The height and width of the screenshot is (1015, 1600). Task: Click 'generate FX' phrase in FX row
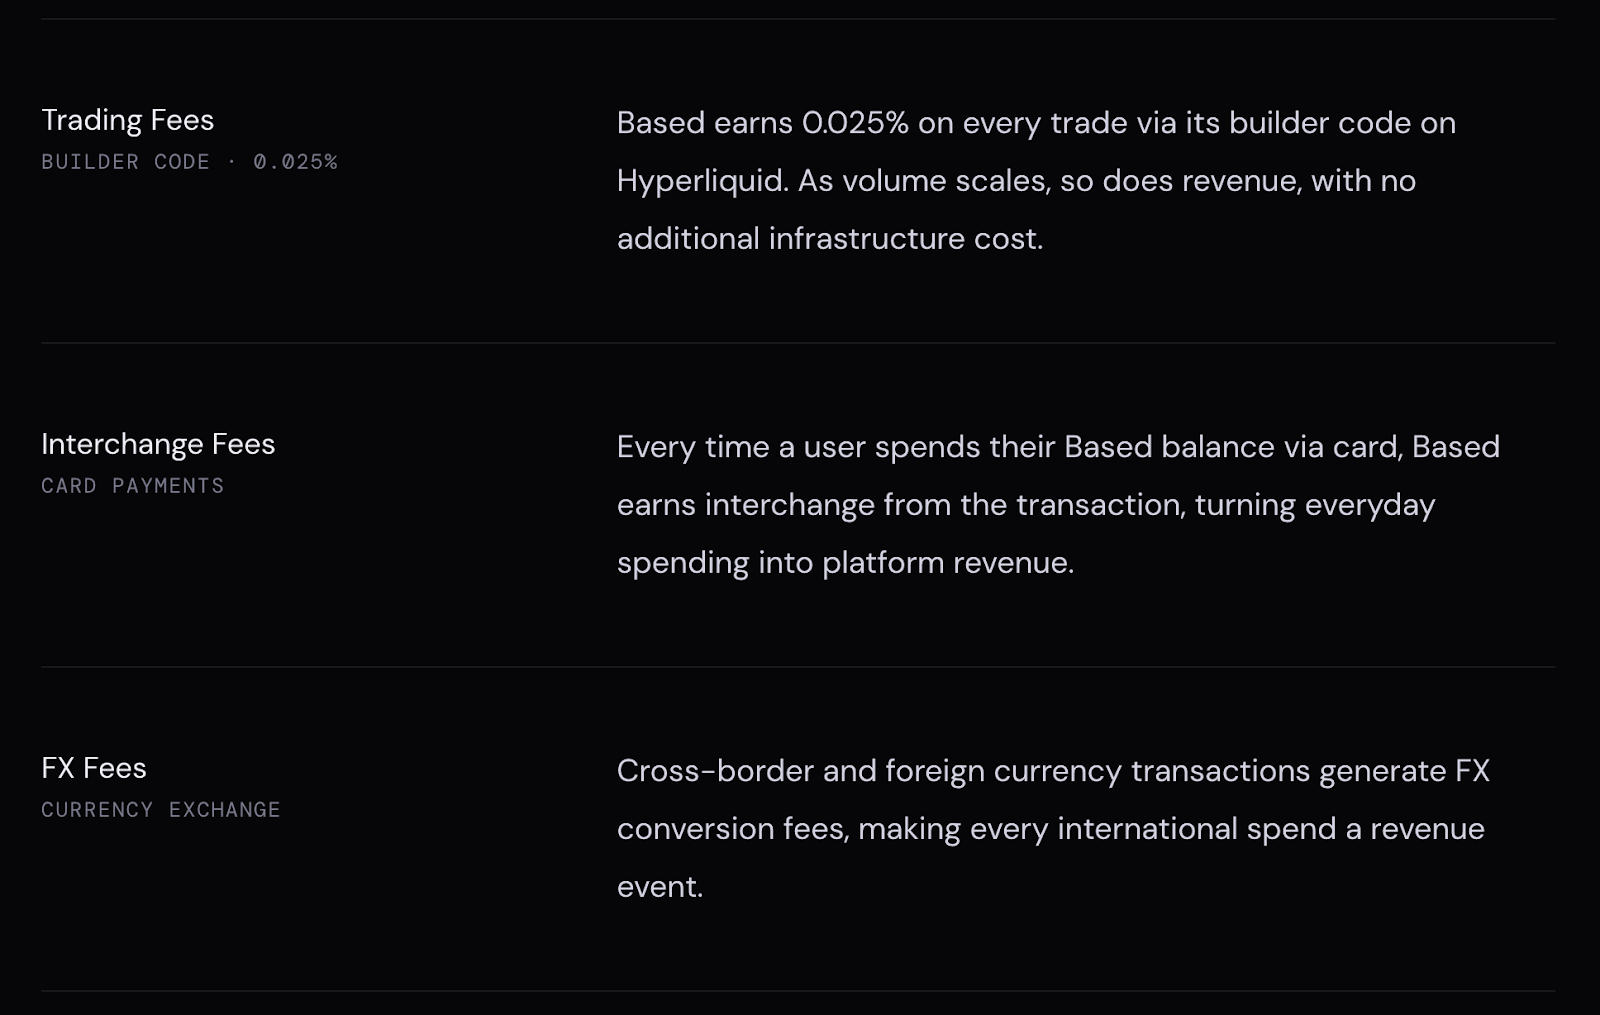click(x=1404, y=772)
